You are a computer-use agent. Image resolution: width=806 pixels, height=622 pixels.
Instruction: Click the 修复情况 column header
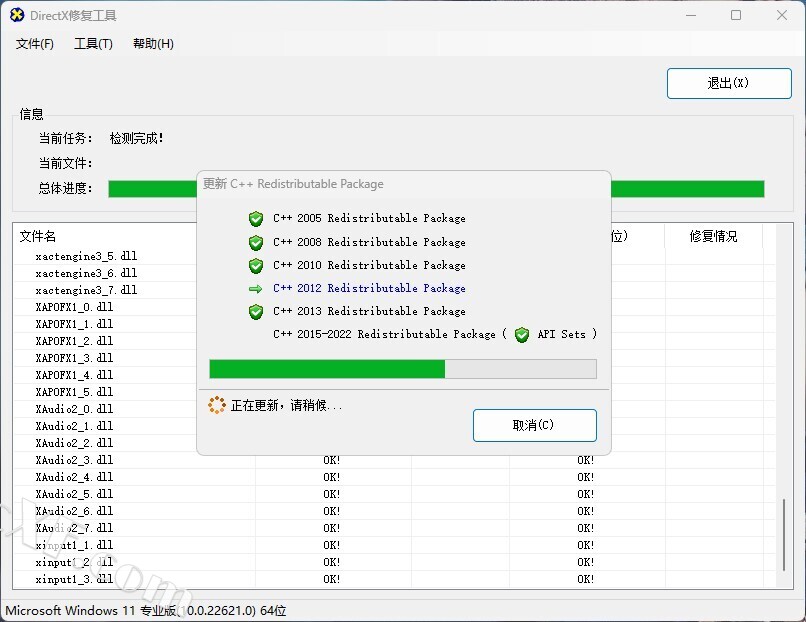(713, 236)
